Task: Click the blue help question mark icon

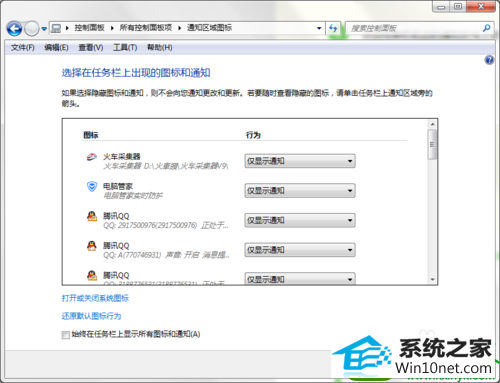Action: tap(489, 60)
